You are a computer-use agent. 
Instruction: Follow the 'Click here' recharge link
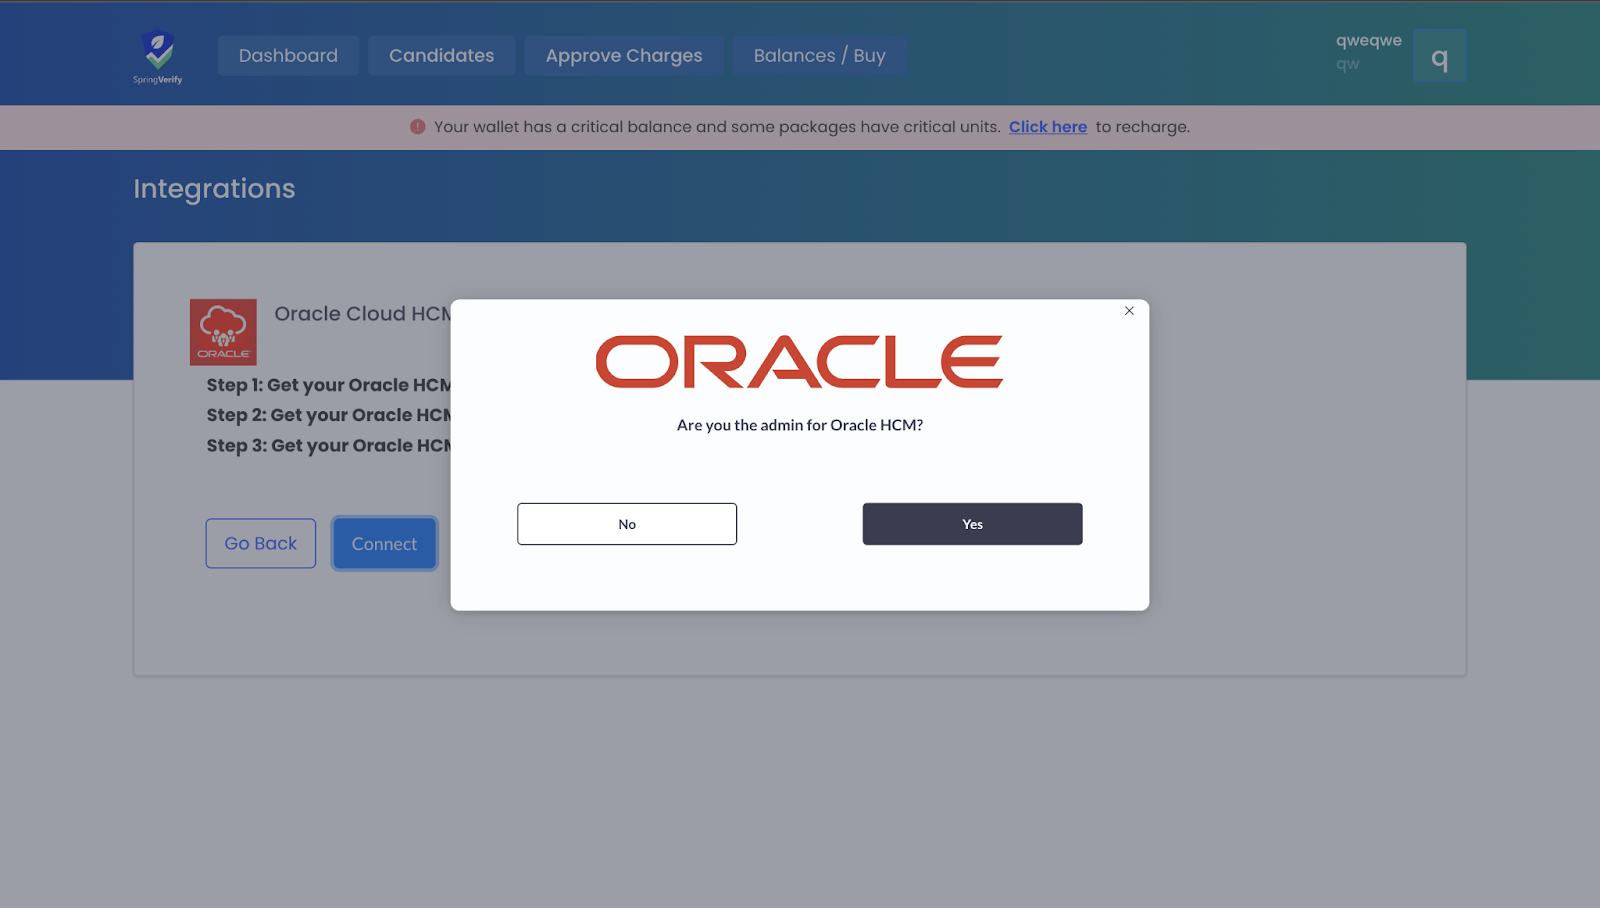click(1048, 127)
